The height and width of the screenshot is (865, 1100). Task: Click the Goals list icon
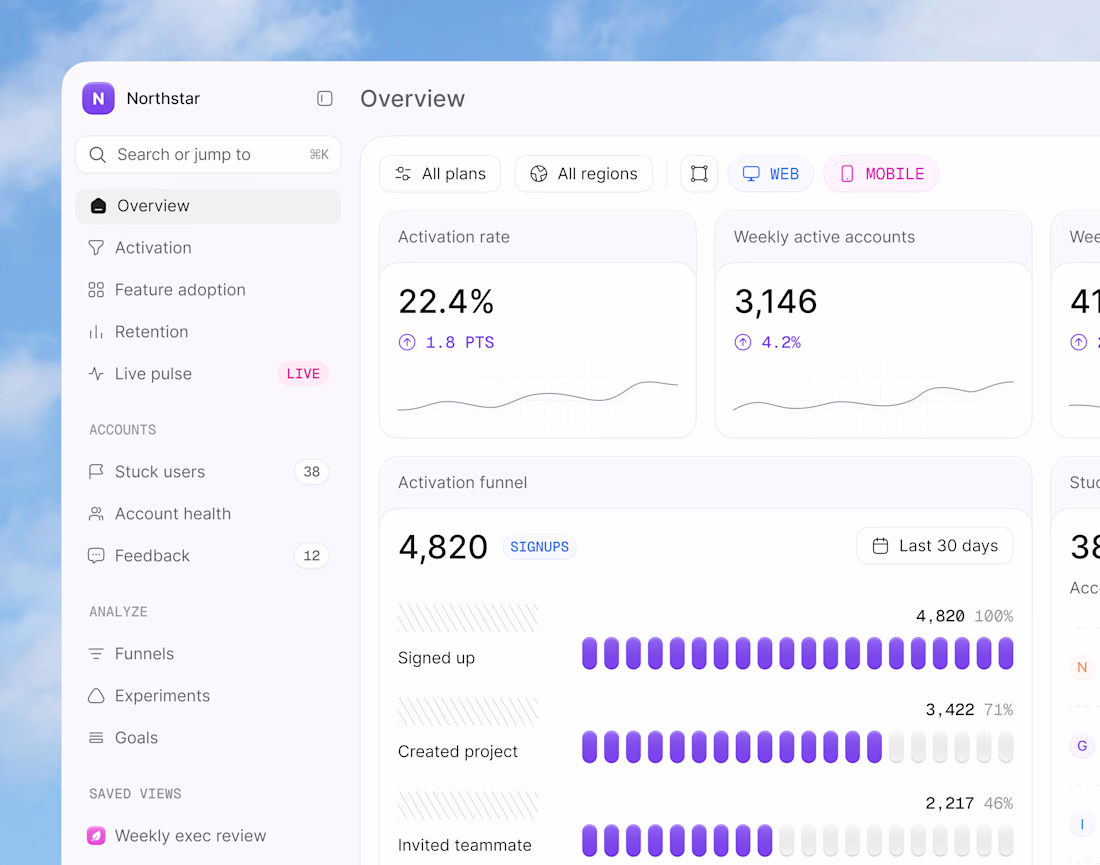coord(96,738)
